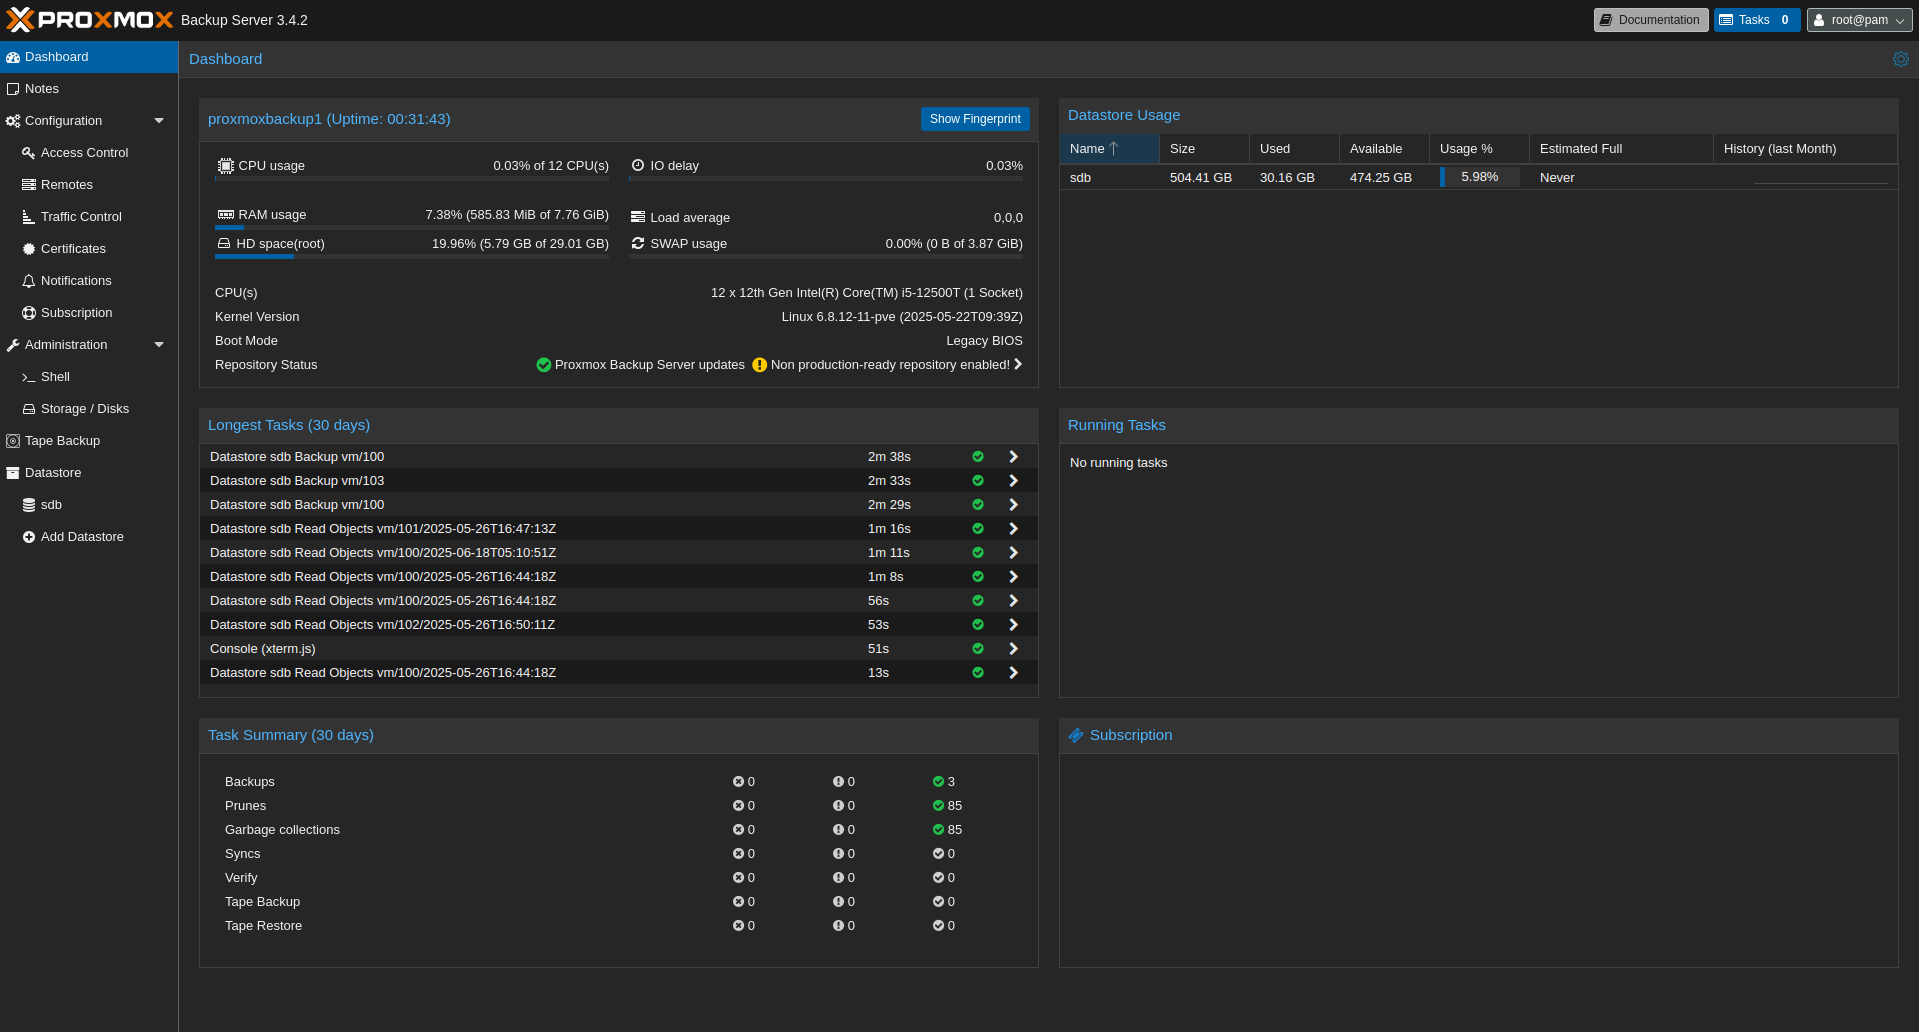The image size is (1919, 1032).
Task: Click the Verify successful count icon
Action: point(938,878)
